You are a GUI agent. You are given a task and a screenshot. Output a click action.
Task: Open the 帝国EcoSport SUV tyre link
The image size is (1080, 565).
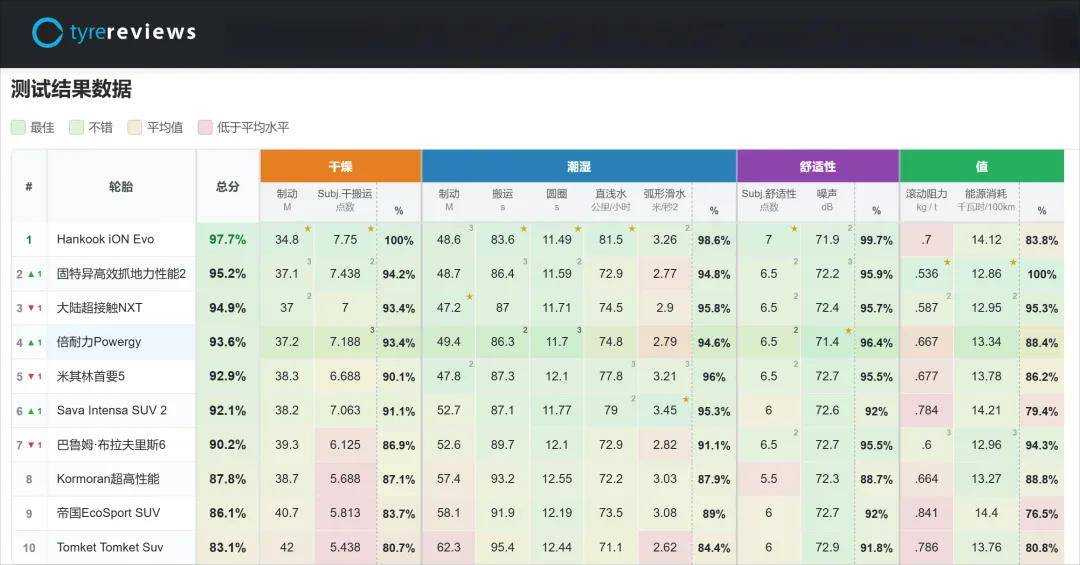pos(108,513)
